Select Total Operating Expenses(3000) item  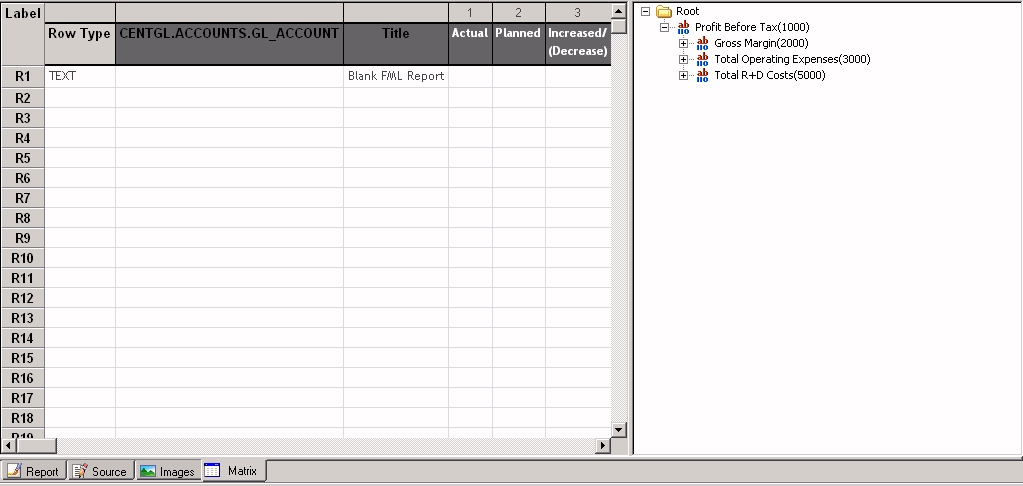point(792,59)
